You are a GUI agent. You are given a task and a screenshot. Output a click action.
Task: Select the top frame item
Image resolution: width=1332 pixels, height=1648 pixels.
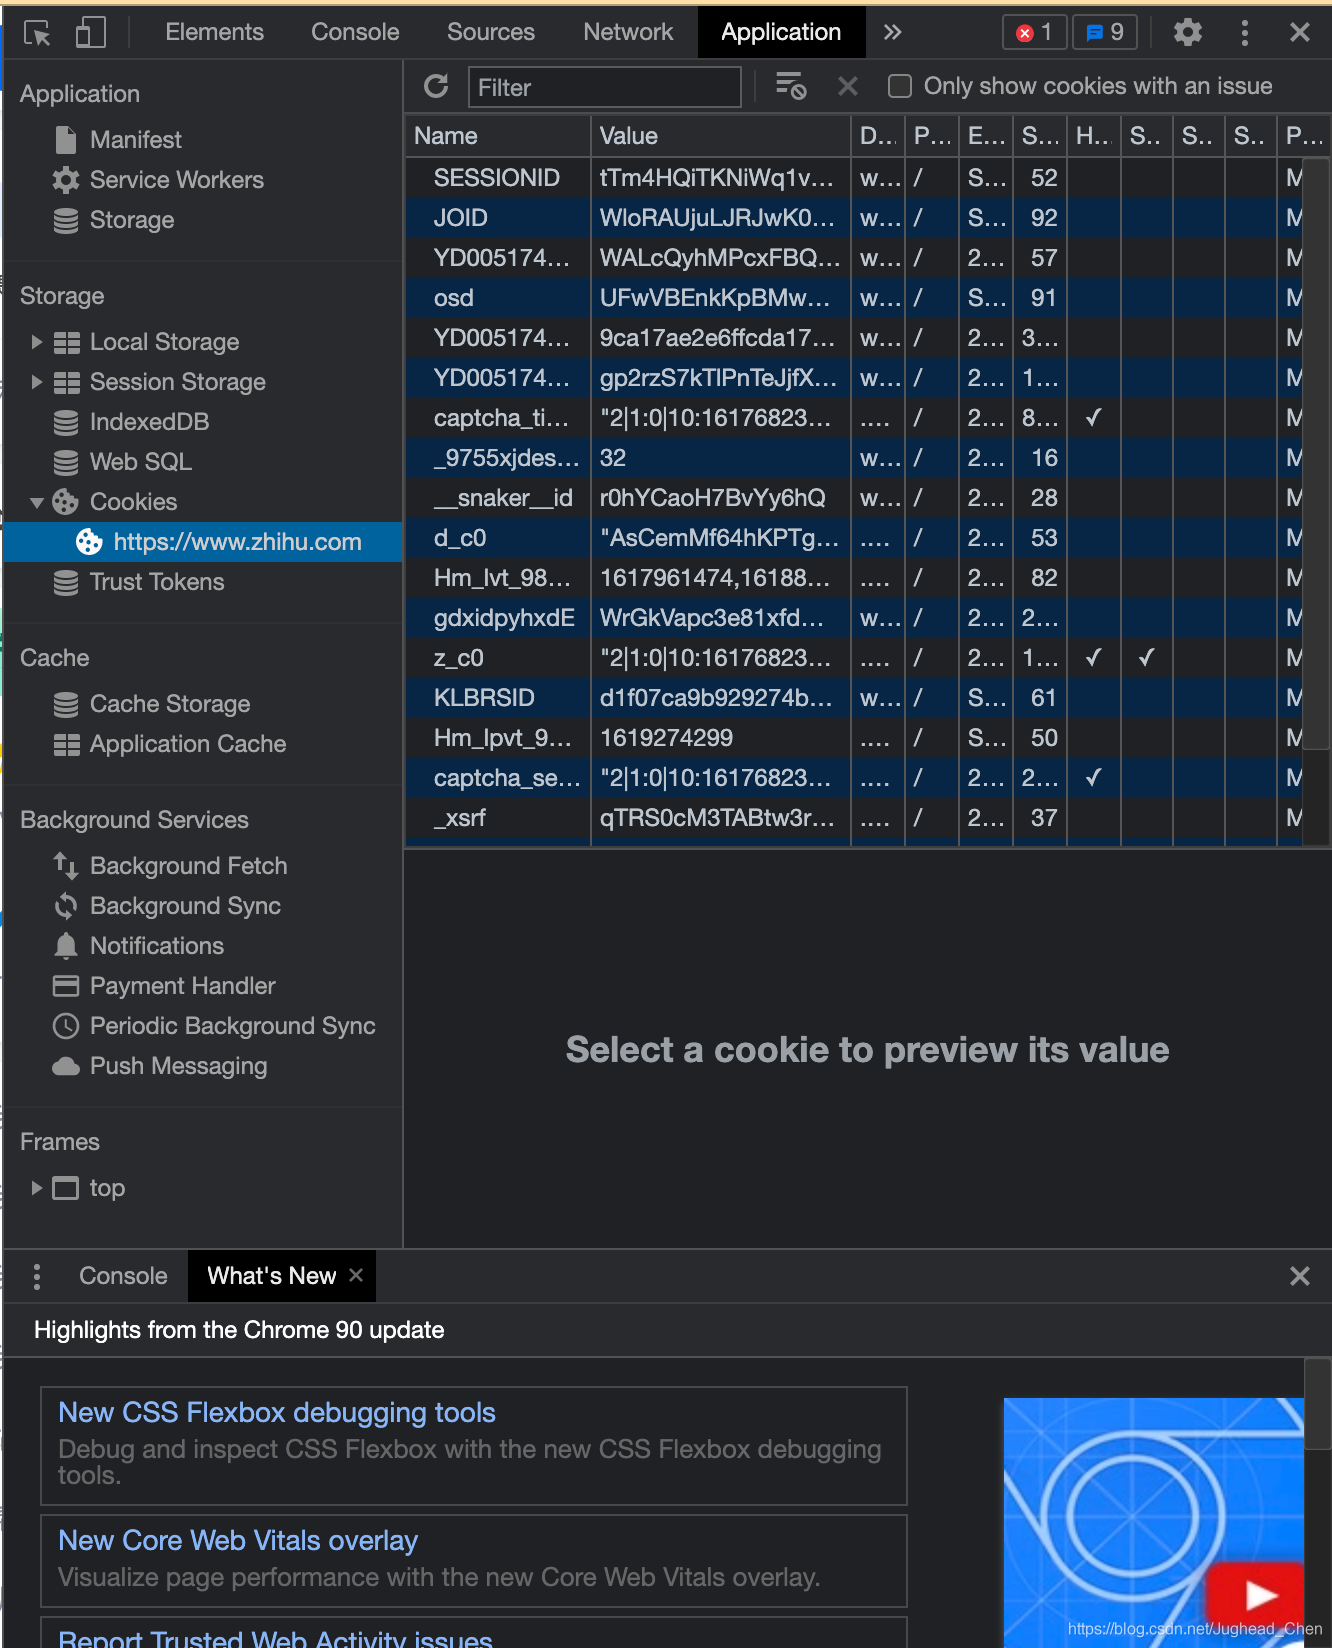coord(89,1188)
